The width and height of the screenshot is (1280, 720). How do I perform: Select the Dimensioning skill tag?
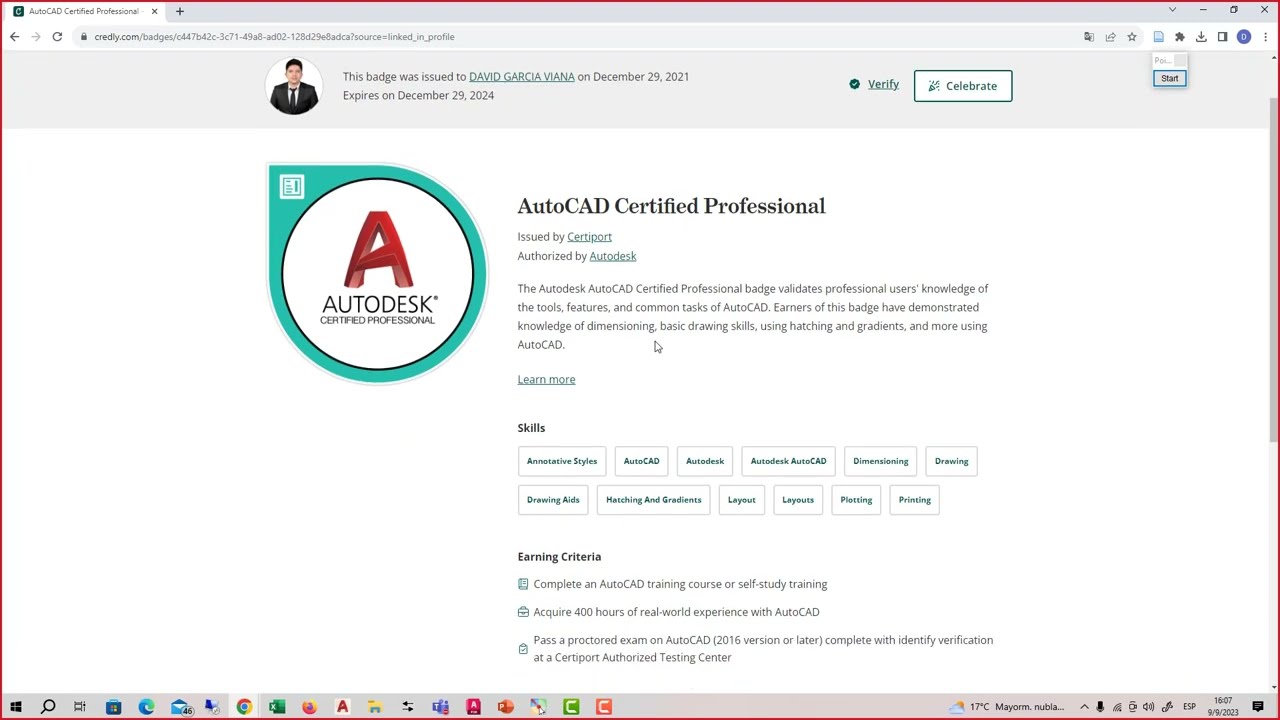click(881, 461)
